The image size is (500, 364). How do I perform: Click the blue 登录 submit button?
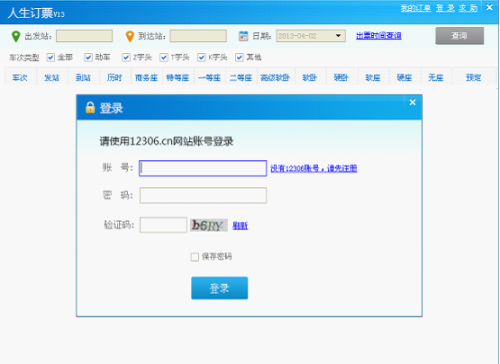[x=220, y=288]
